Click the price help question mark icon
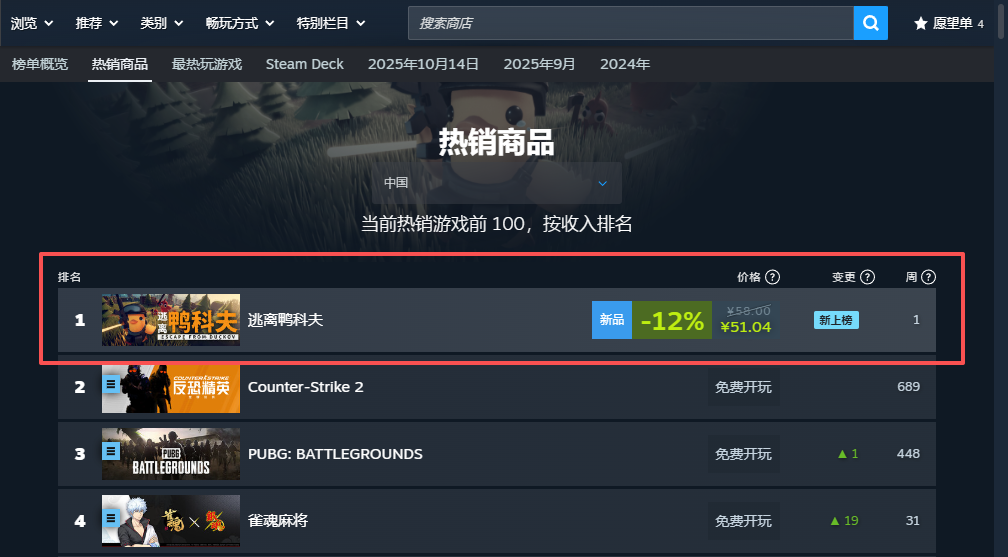Screen dimensions: 1008x557 pos(773,277)
